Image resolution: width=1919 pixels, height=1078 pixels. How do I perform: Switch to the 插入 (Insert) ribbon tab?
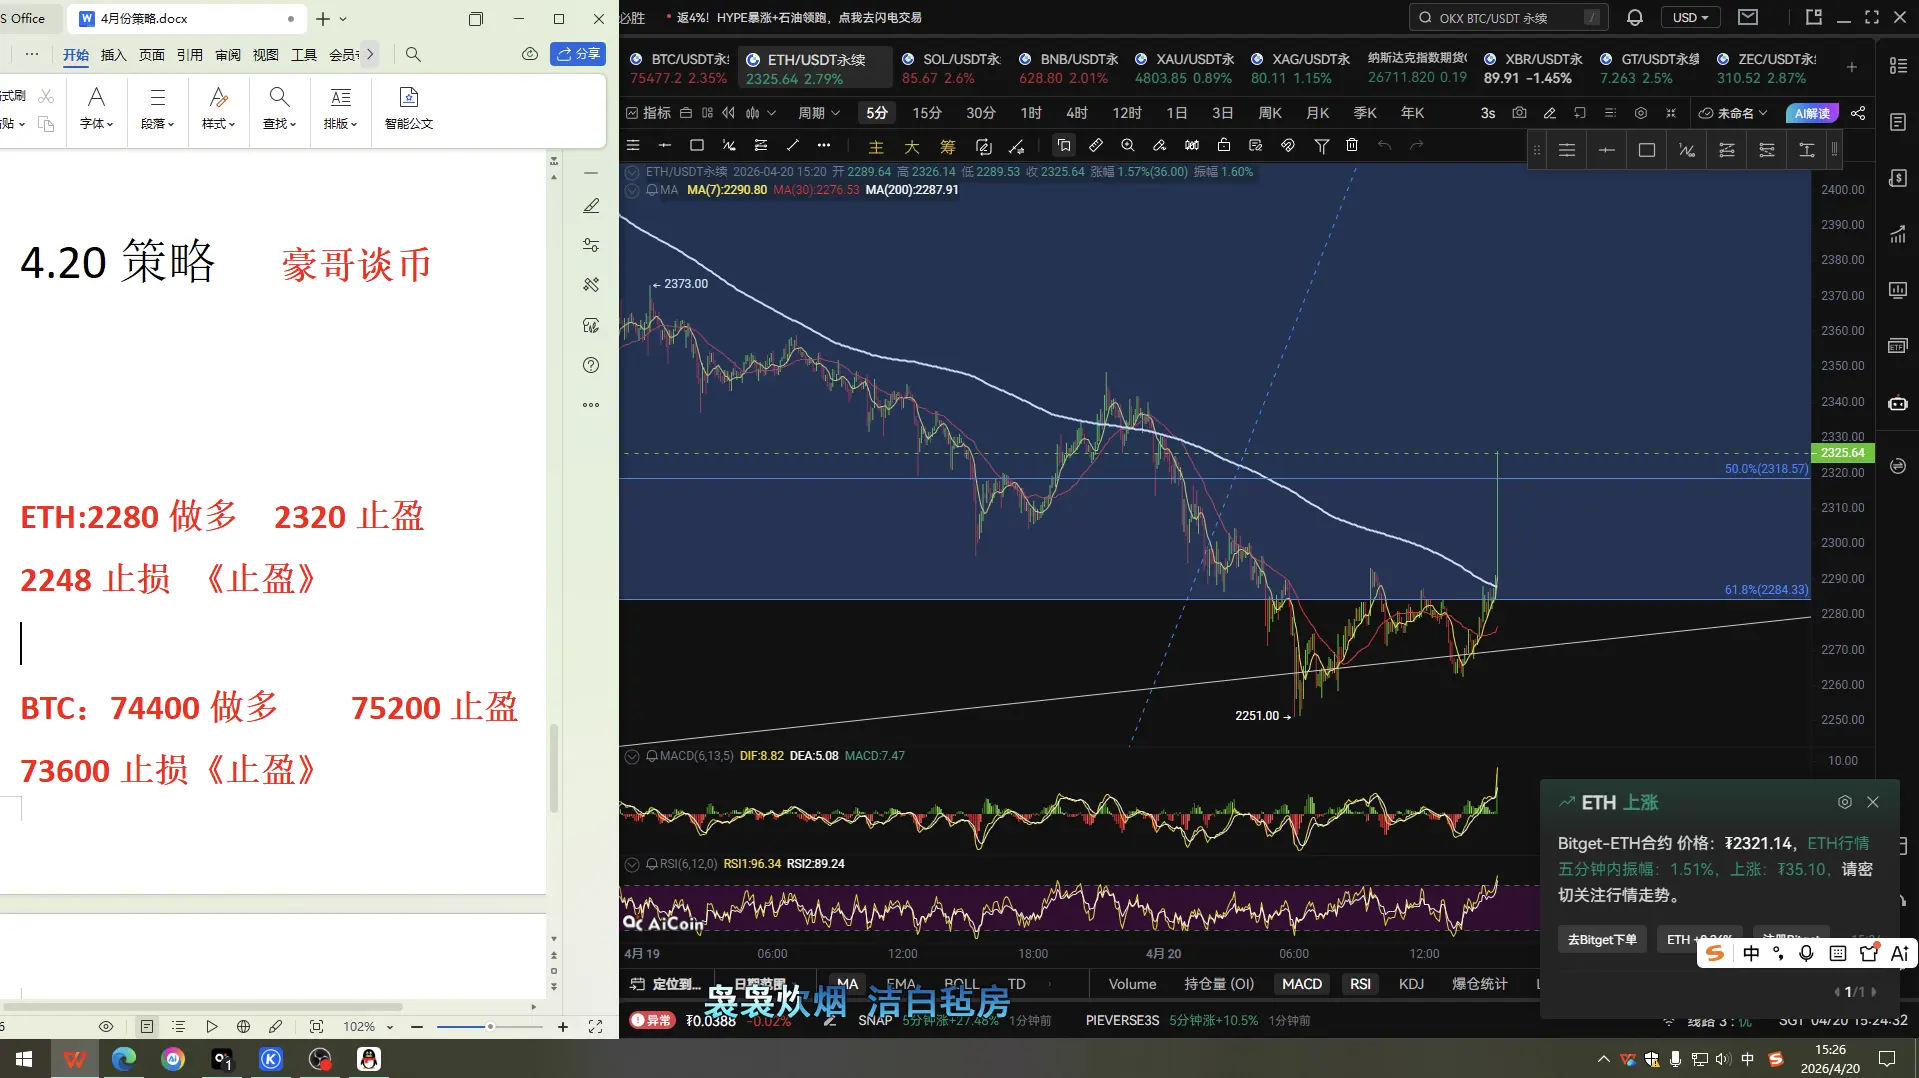click(x=114, y=55)
